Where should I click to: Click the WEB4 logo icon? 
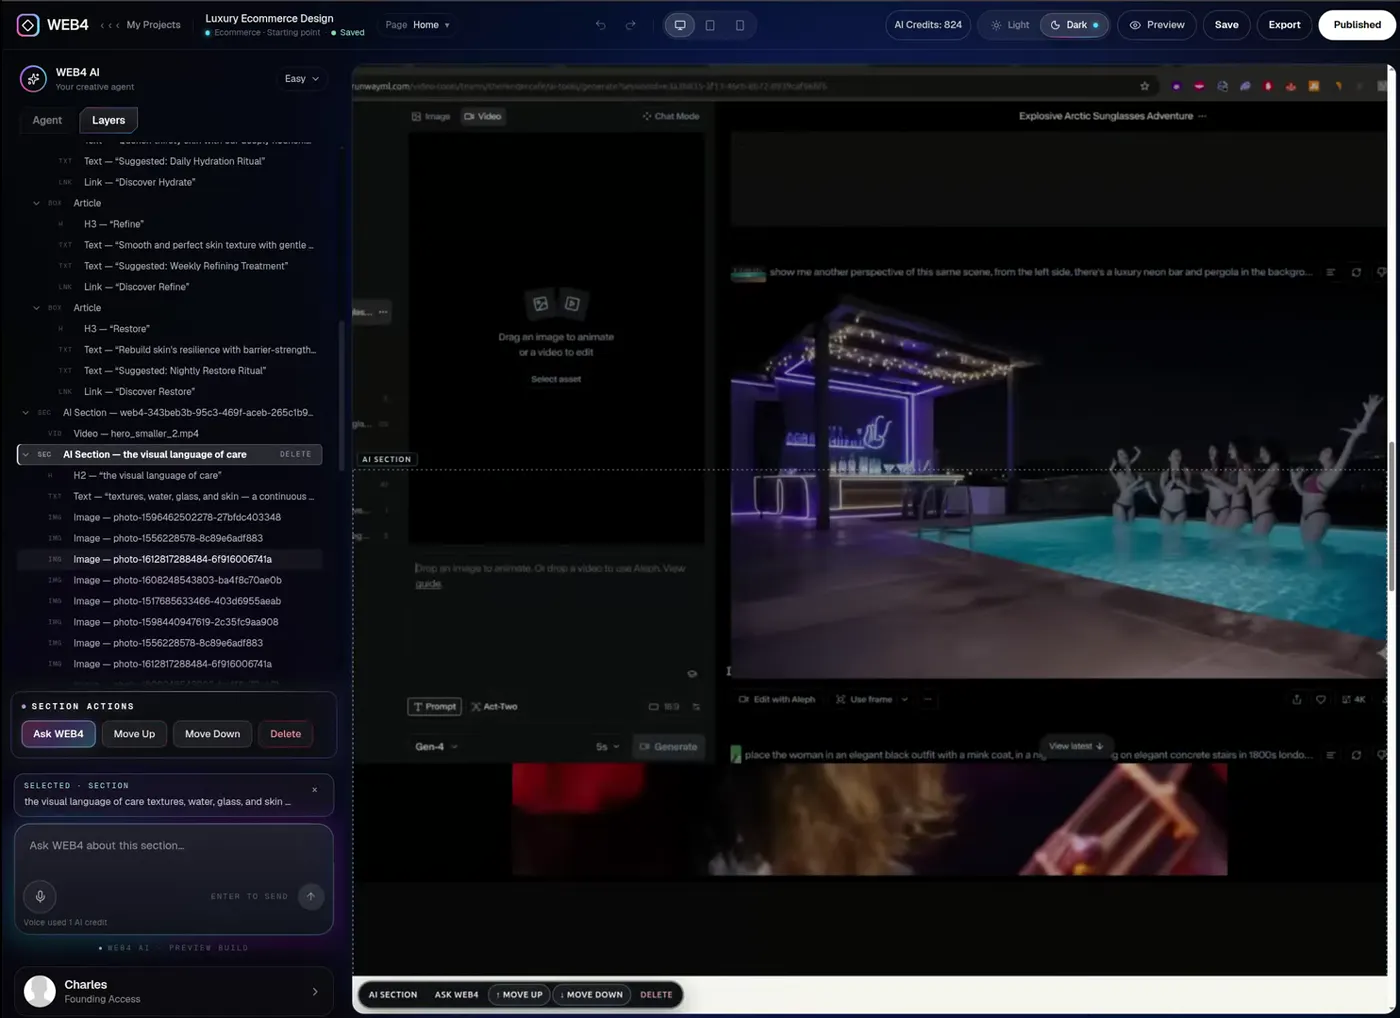point(28,25)
